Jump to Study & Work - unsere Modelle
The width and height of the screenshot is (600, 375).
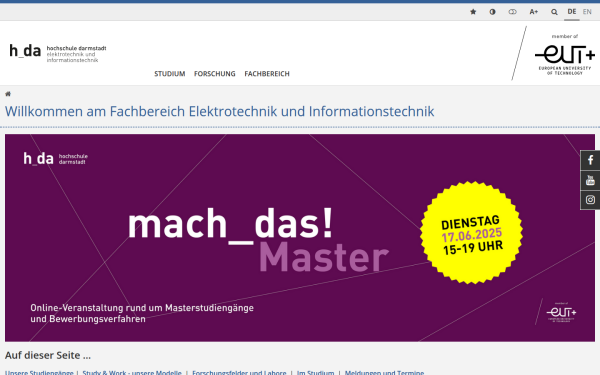tap(132, 372)
